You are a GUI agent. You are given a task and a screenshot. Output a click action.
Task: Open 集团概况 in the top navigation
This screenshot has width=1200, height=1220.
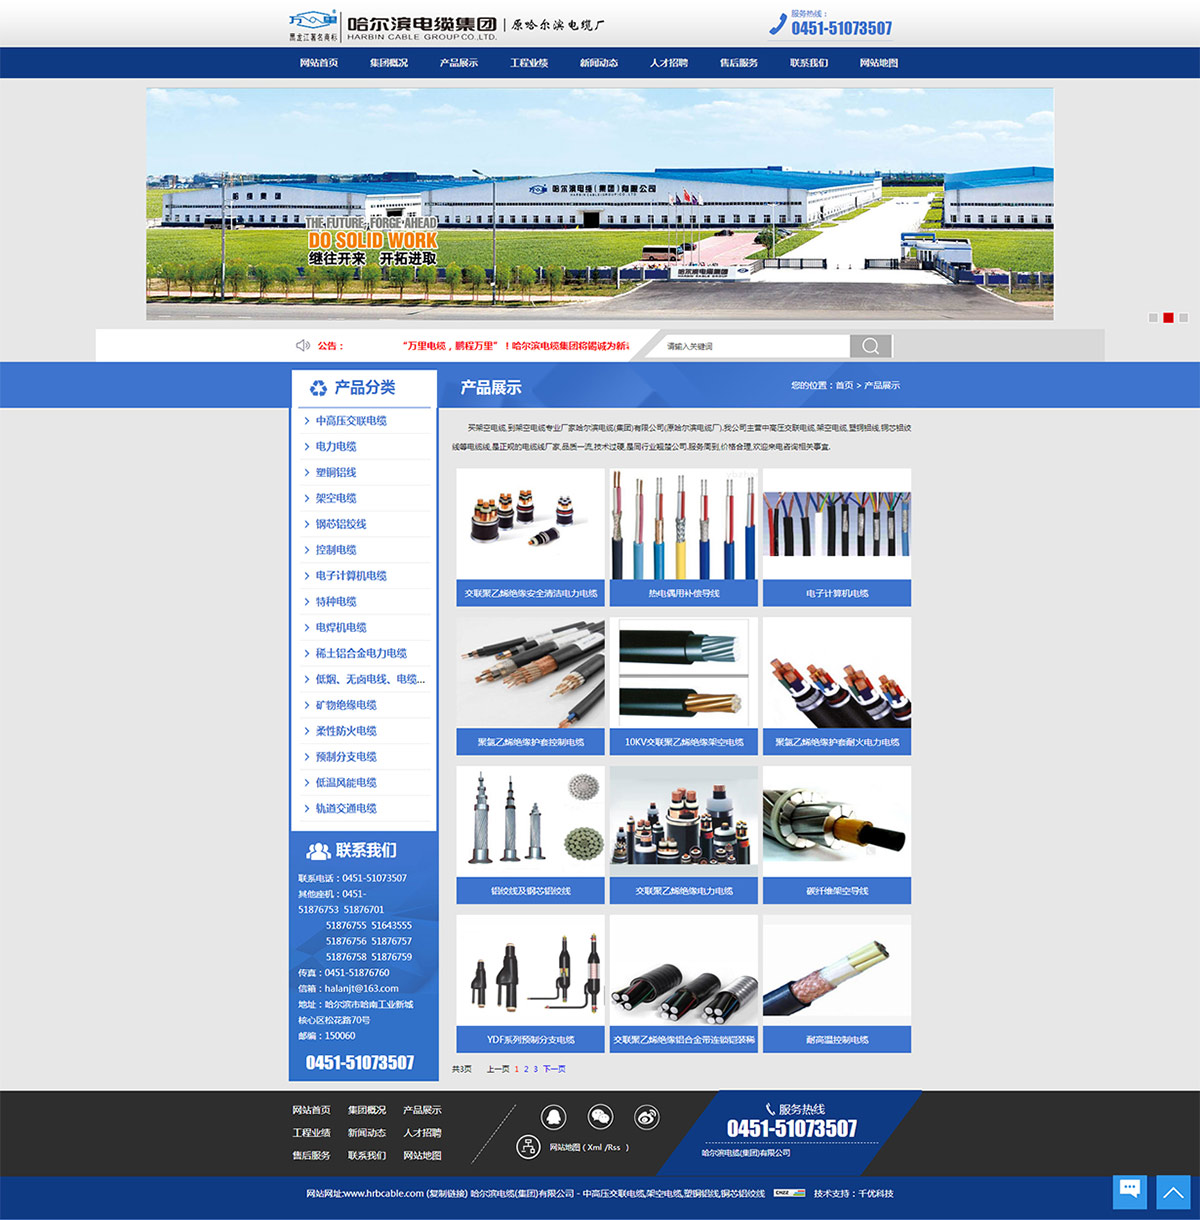coord(389,63)
